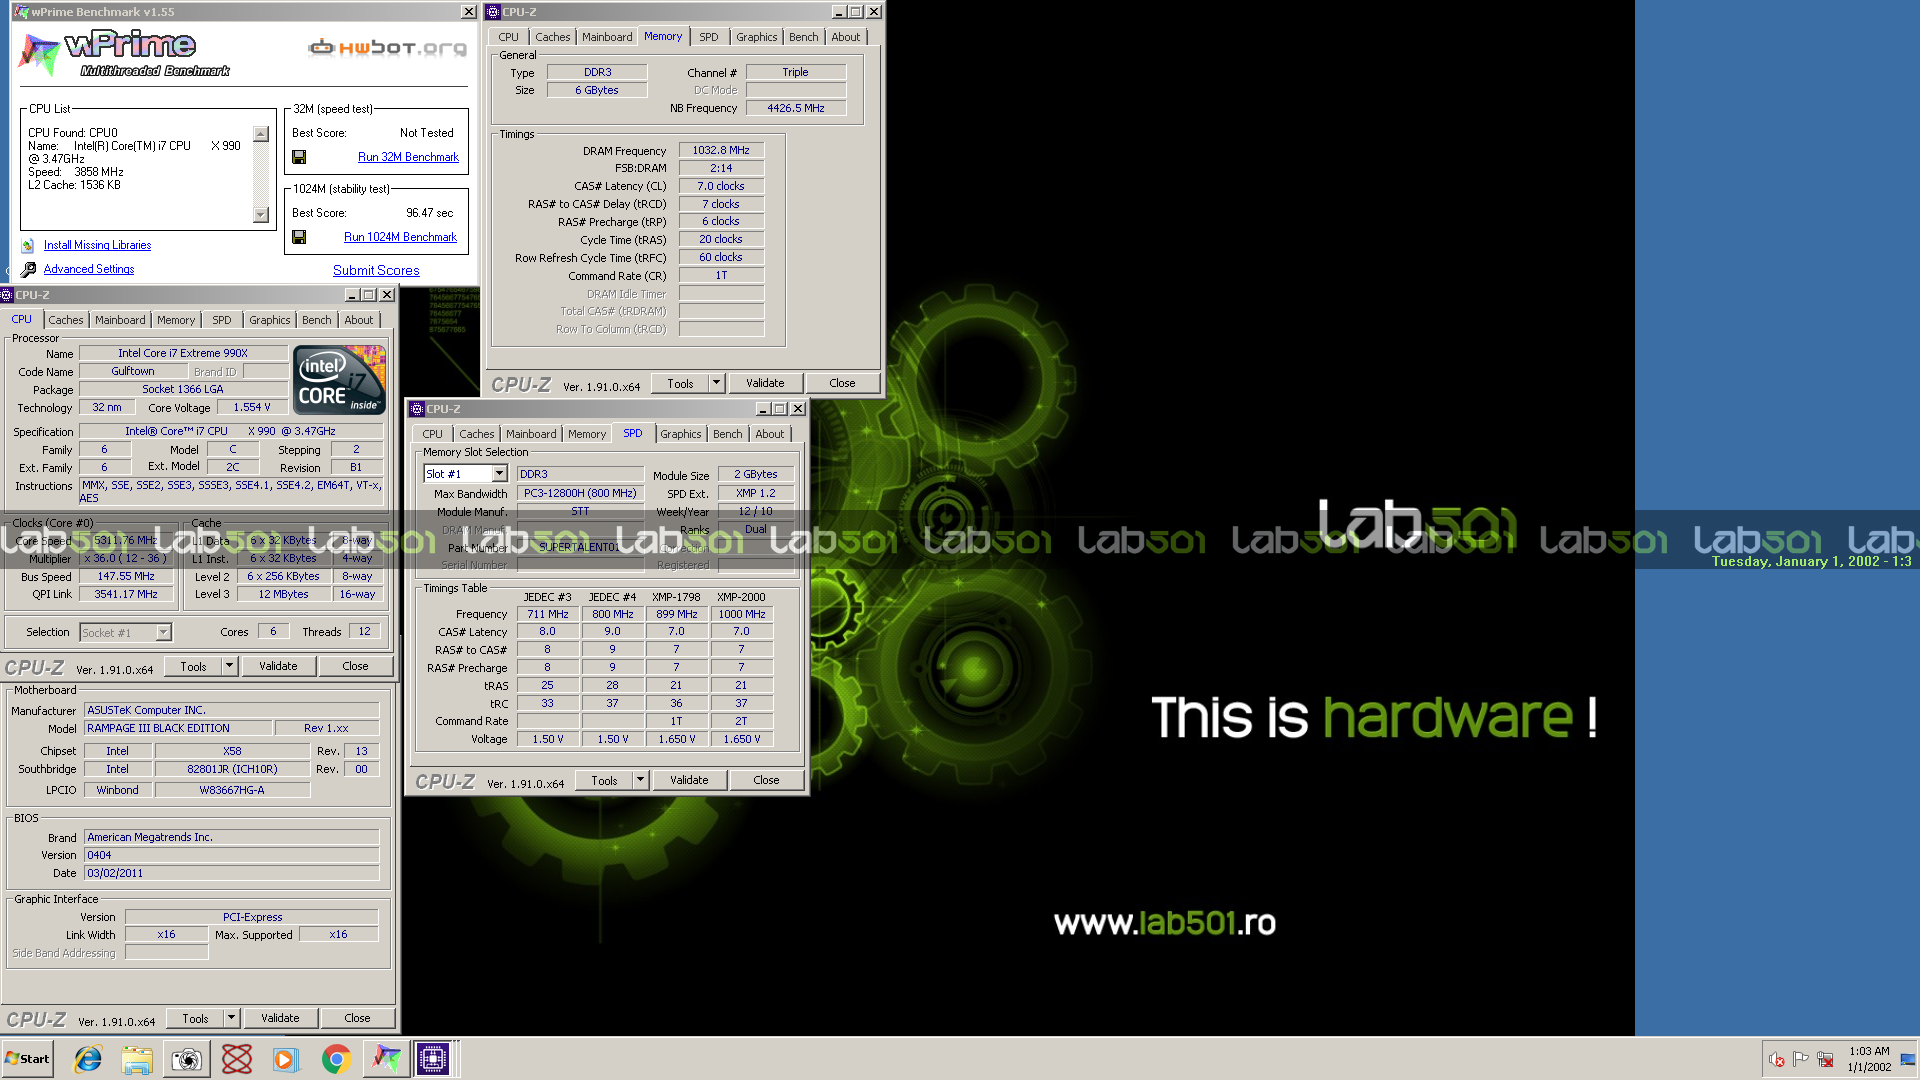
Task: Click the camera screenshot tool taskbar icon
Action: tap(187, 1059)
